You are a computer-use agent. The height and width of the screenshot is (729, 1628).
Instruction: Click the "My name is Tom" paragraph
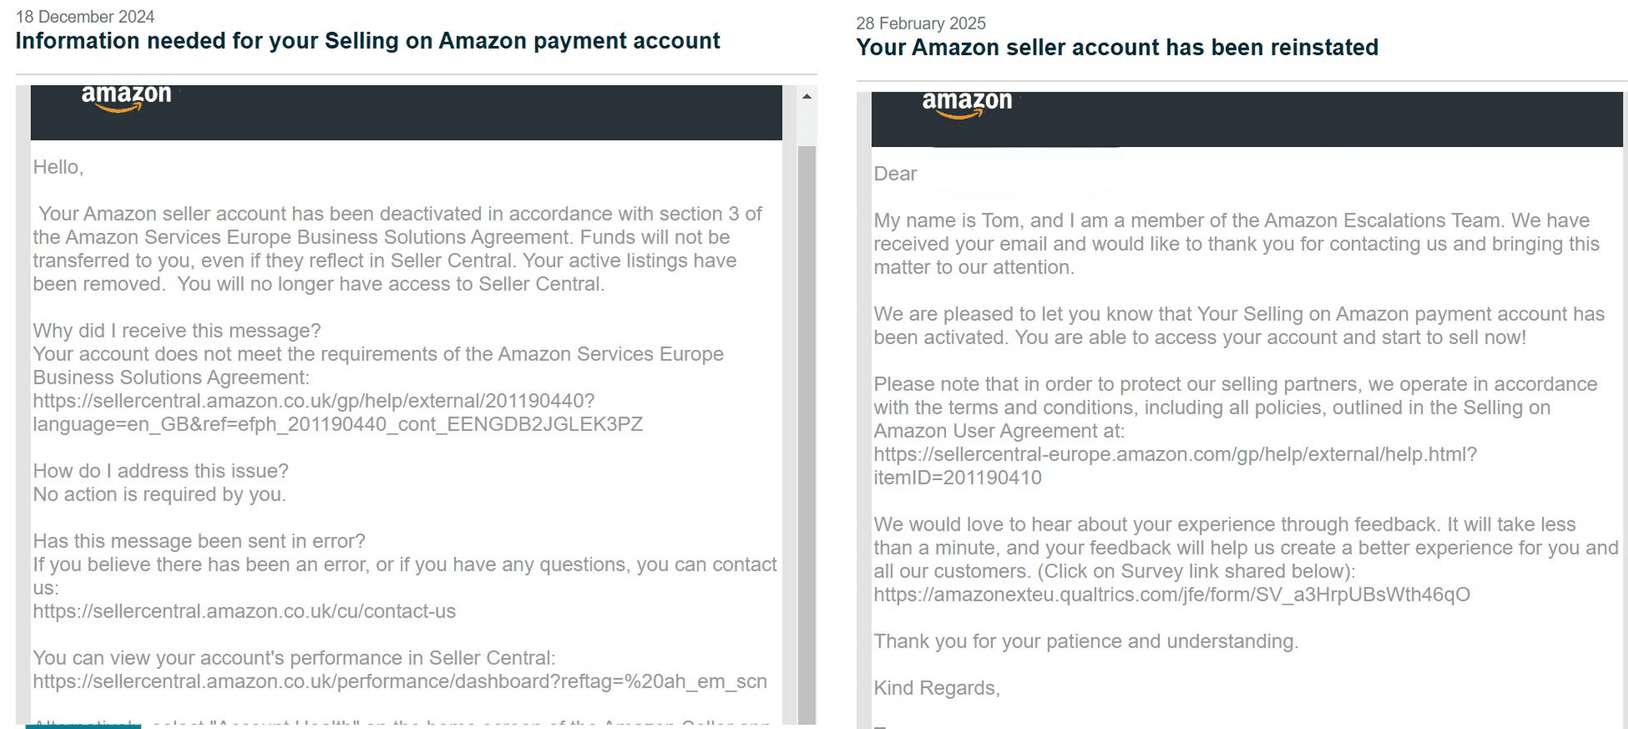tap(1236, 244)
